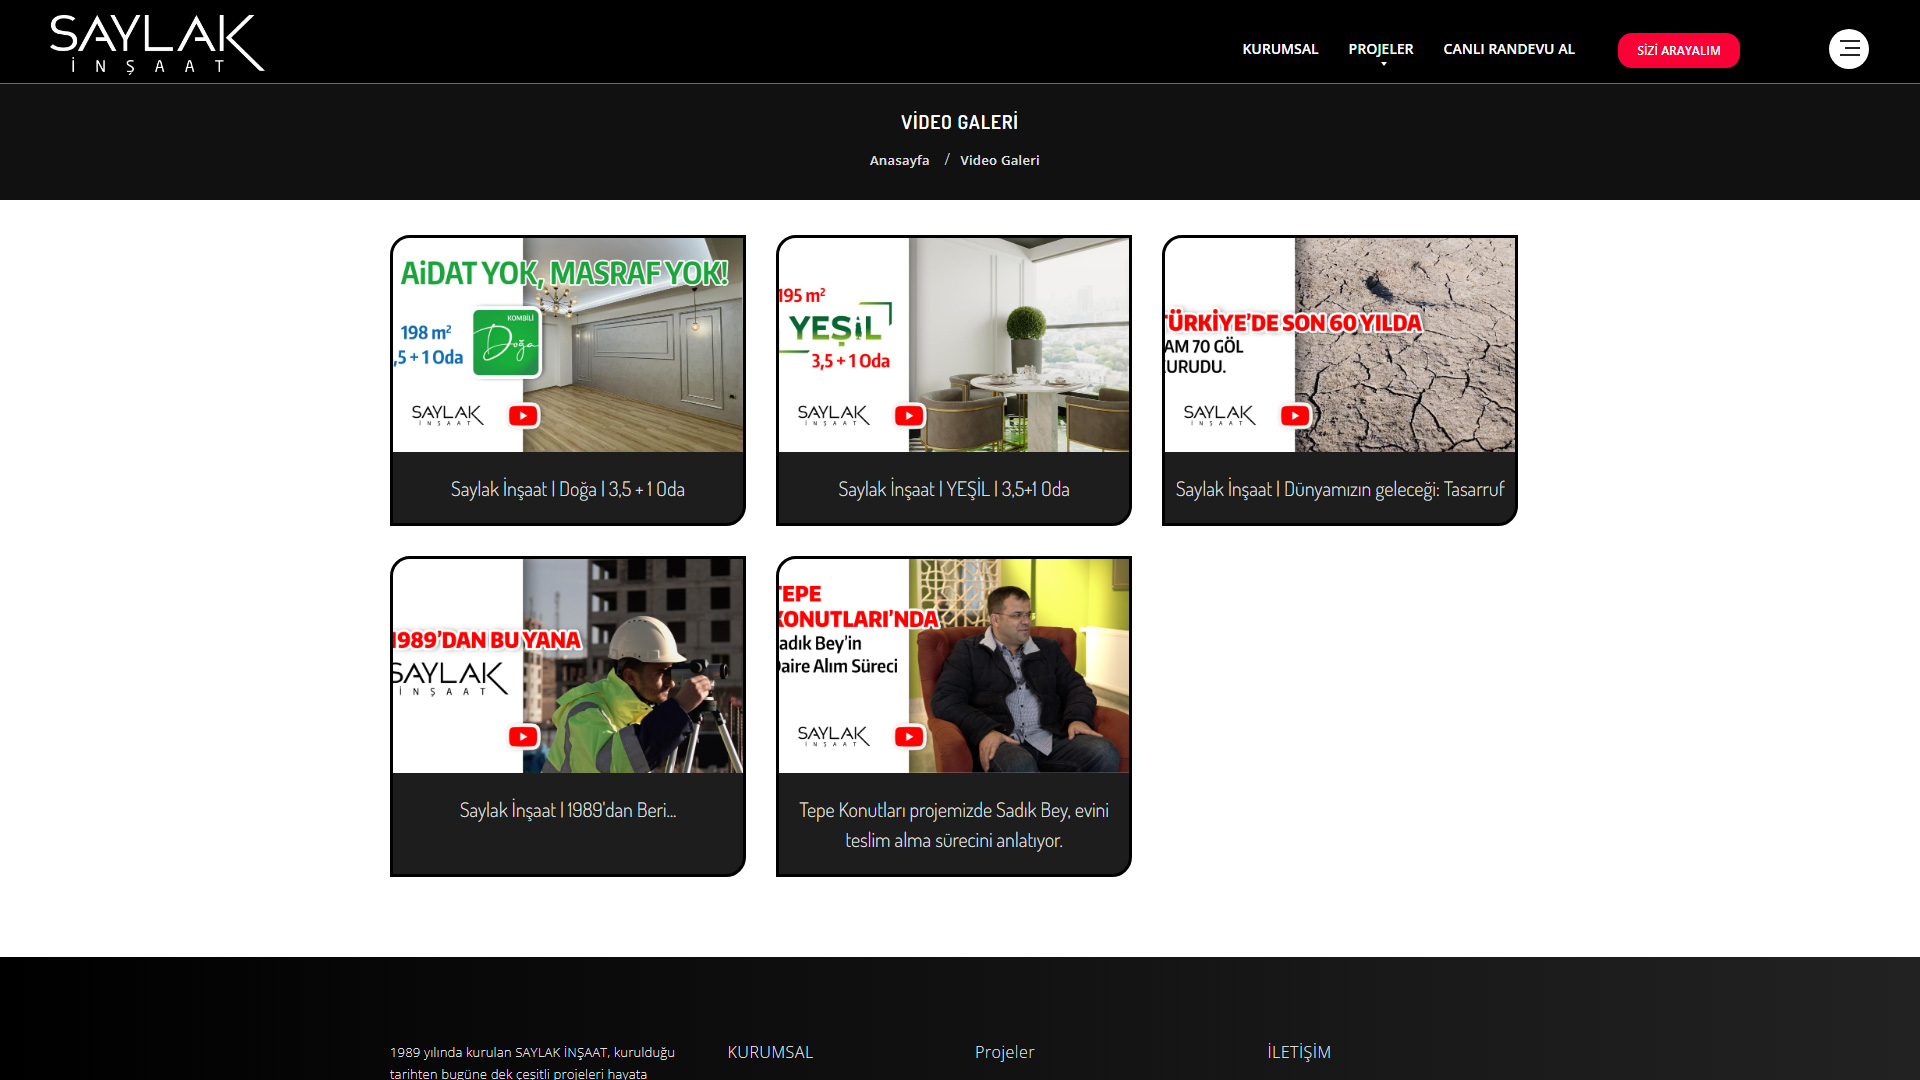The height and width of the screenshot is (1080, 1920).
Task: Expand the PROJELER dropdown arrow
Action: click(1384, 64)
